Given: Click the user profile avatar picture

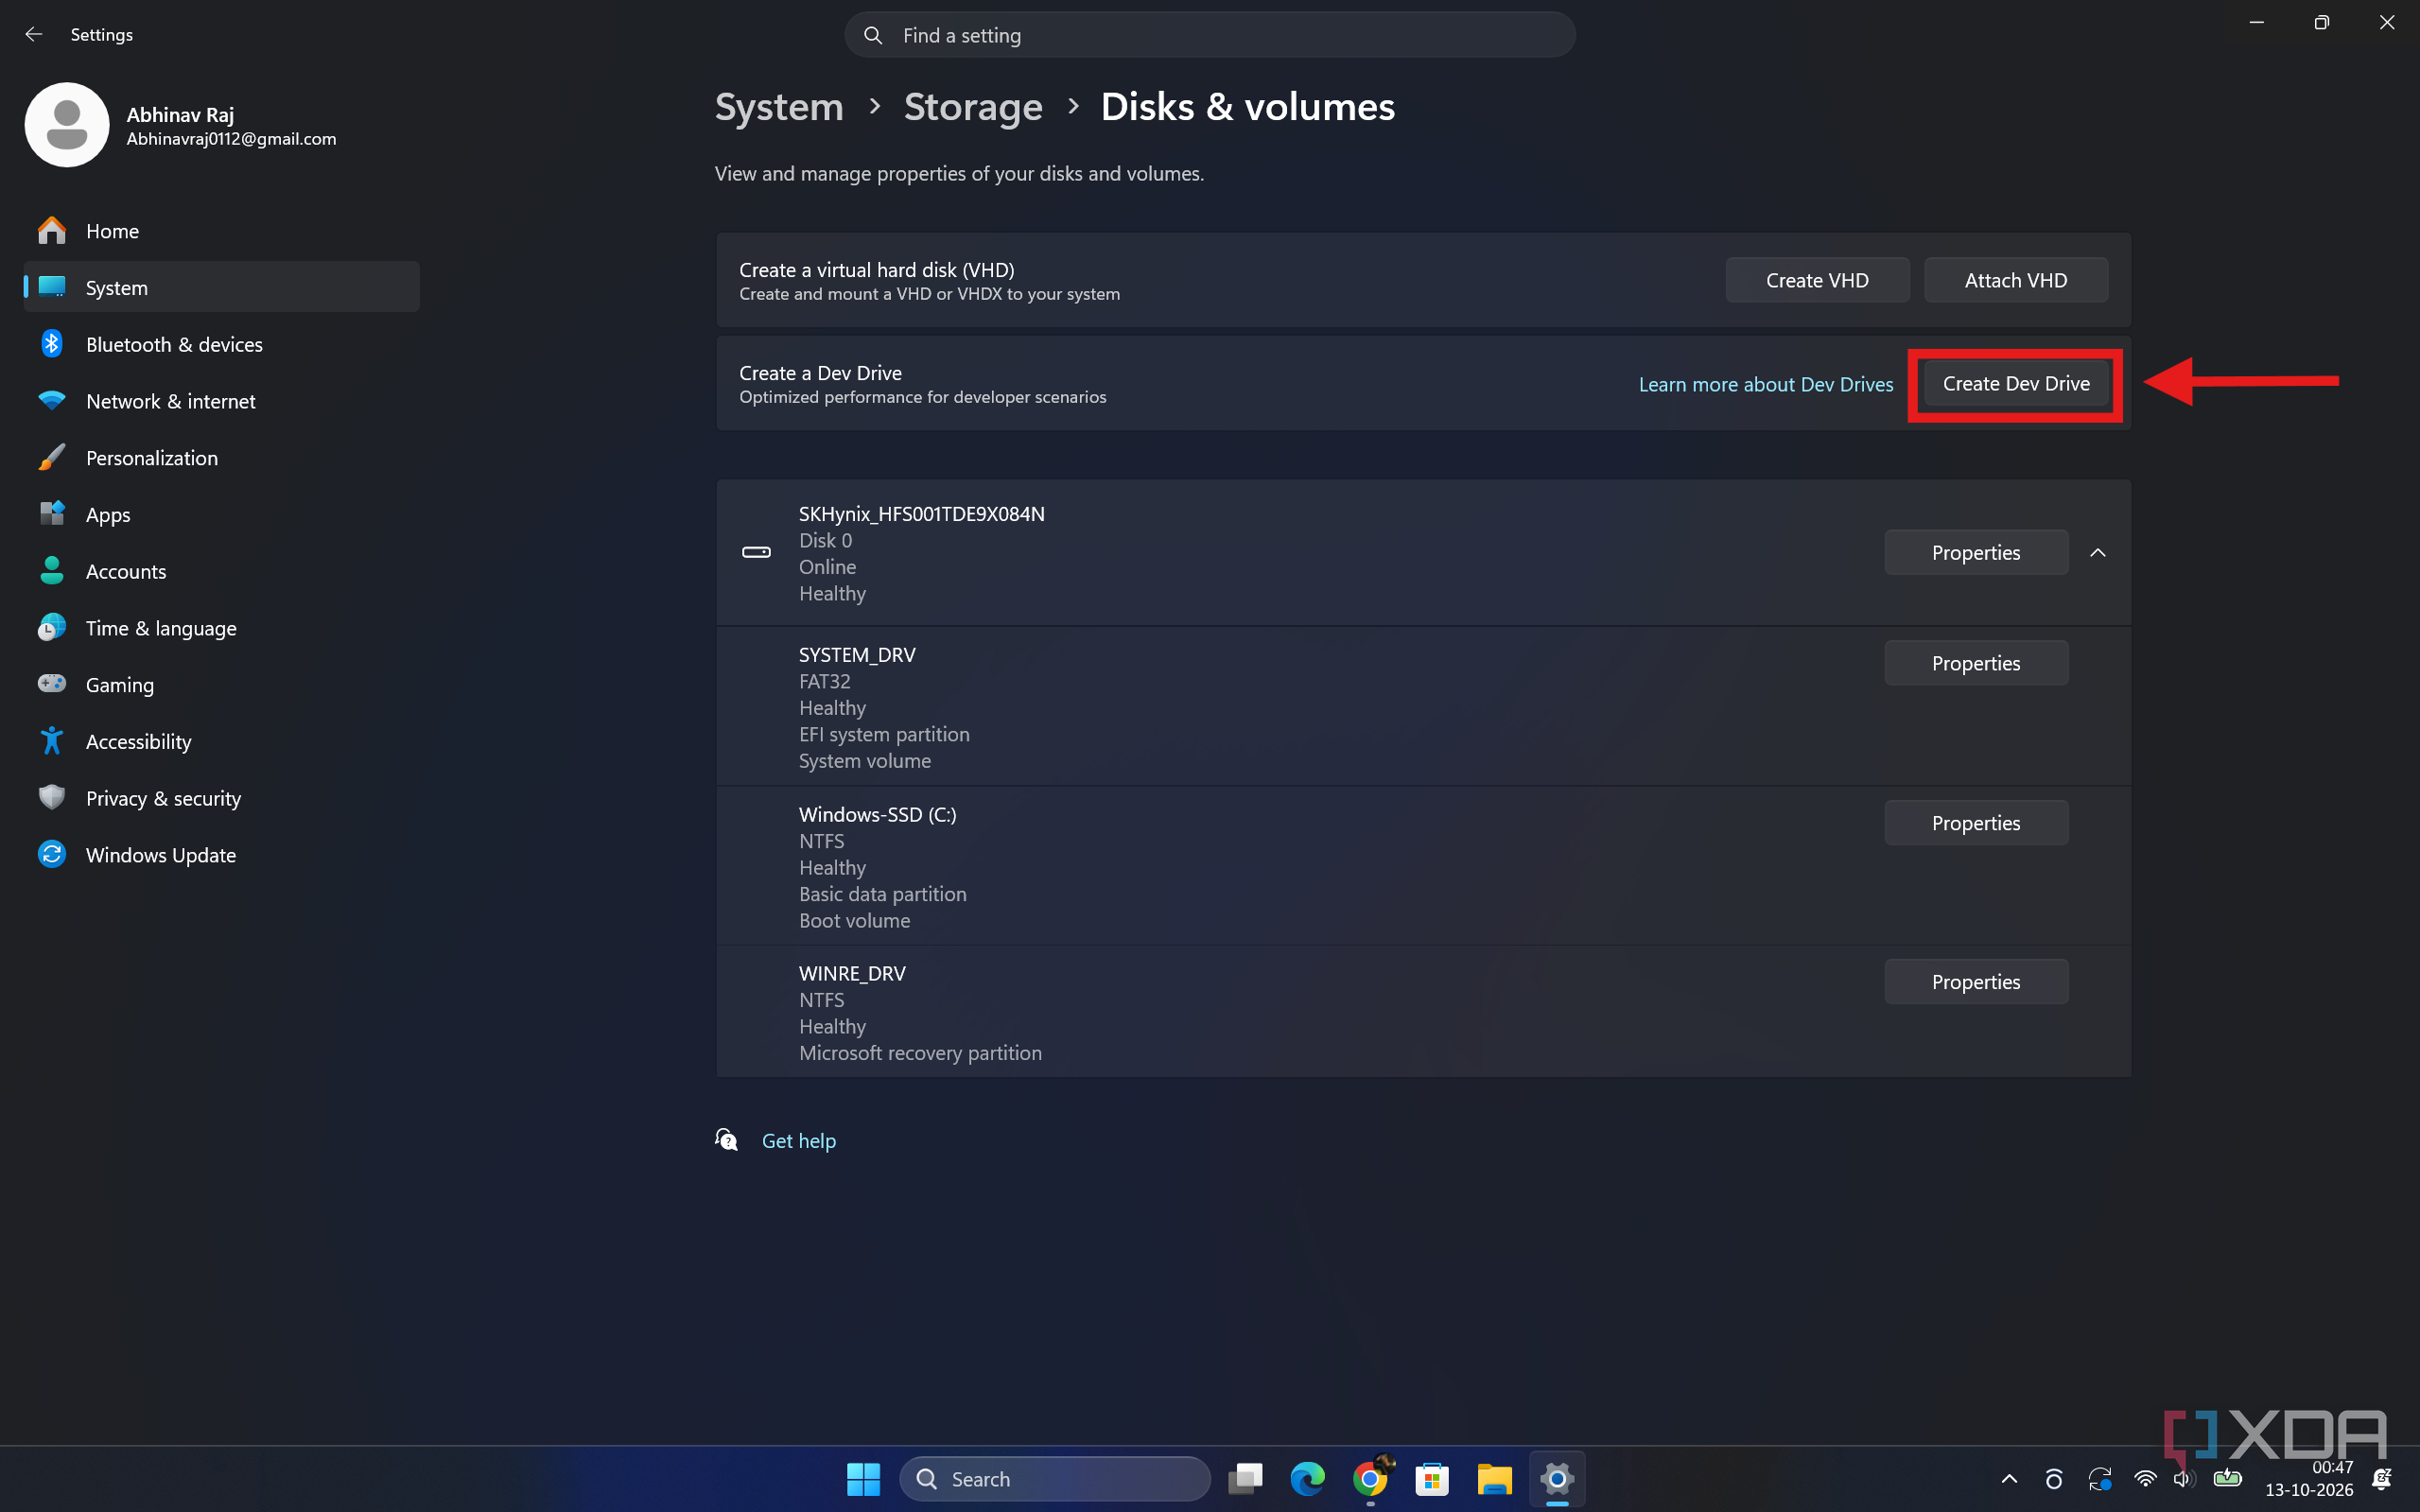Looking at the screenshot, I should point(67,125).
